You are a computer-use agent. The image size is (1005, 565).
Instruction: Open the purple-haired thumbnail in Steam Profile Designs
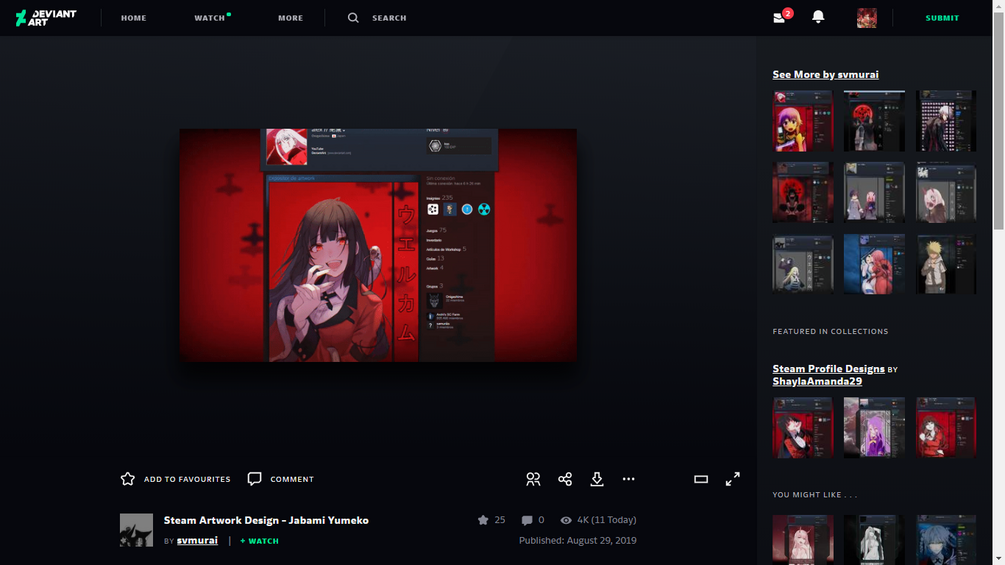click(x=874, y=427)
